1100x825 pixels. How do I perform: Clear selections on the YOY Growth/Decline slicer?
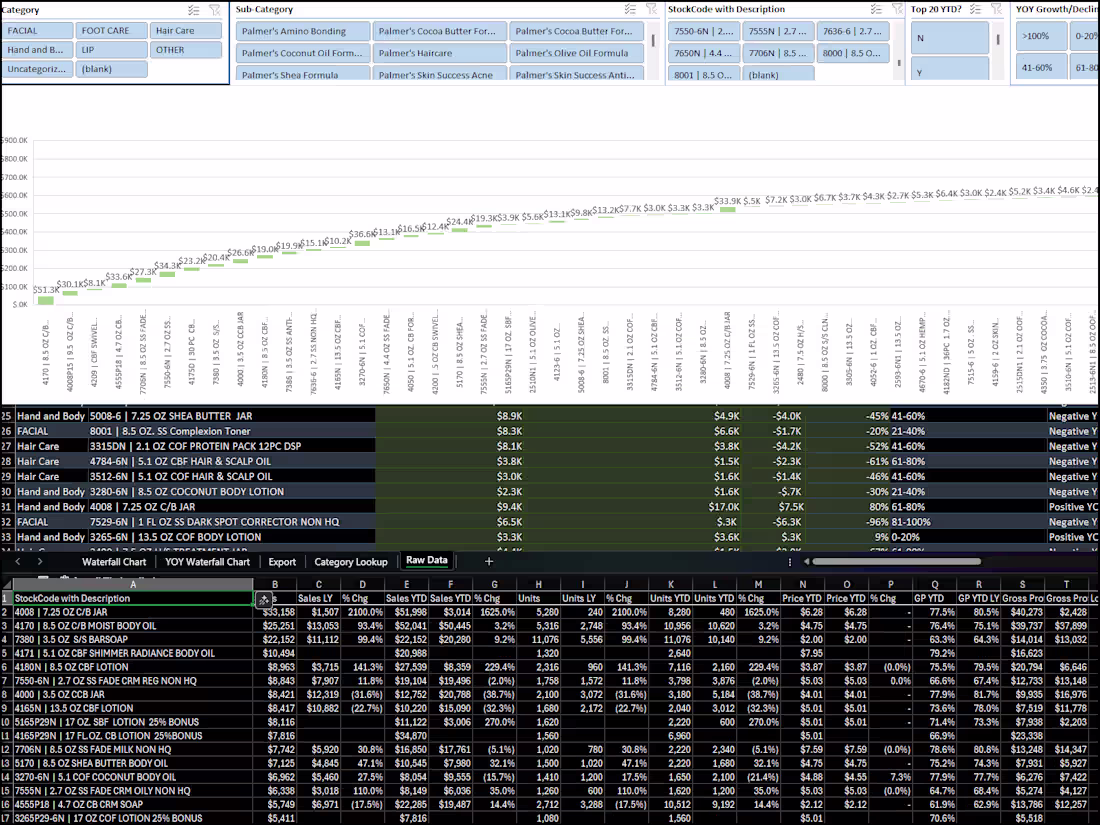[x=1095, y=9]
